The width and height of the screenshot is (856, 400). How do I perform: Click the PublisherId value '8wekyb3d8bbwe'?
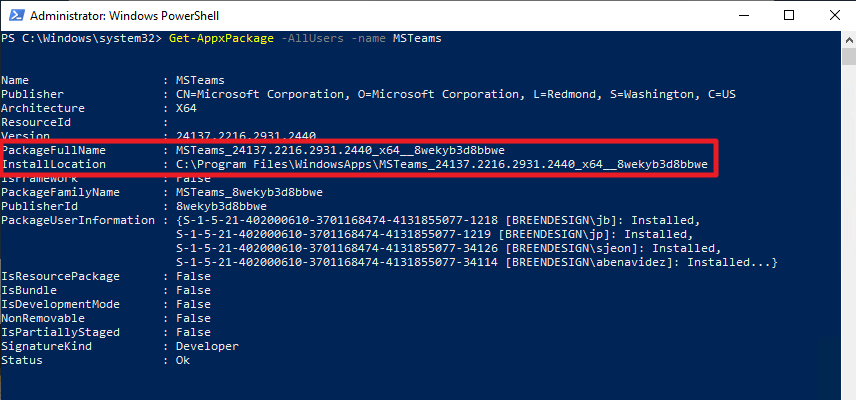221,206
